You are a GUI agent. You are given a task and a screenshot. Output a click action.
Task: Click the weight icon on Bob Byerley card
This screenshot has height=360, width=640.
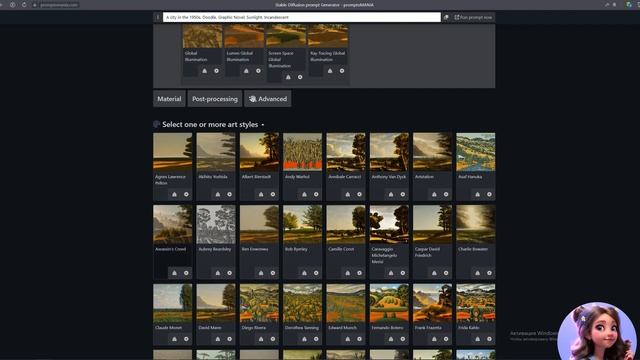click(304, 273)
